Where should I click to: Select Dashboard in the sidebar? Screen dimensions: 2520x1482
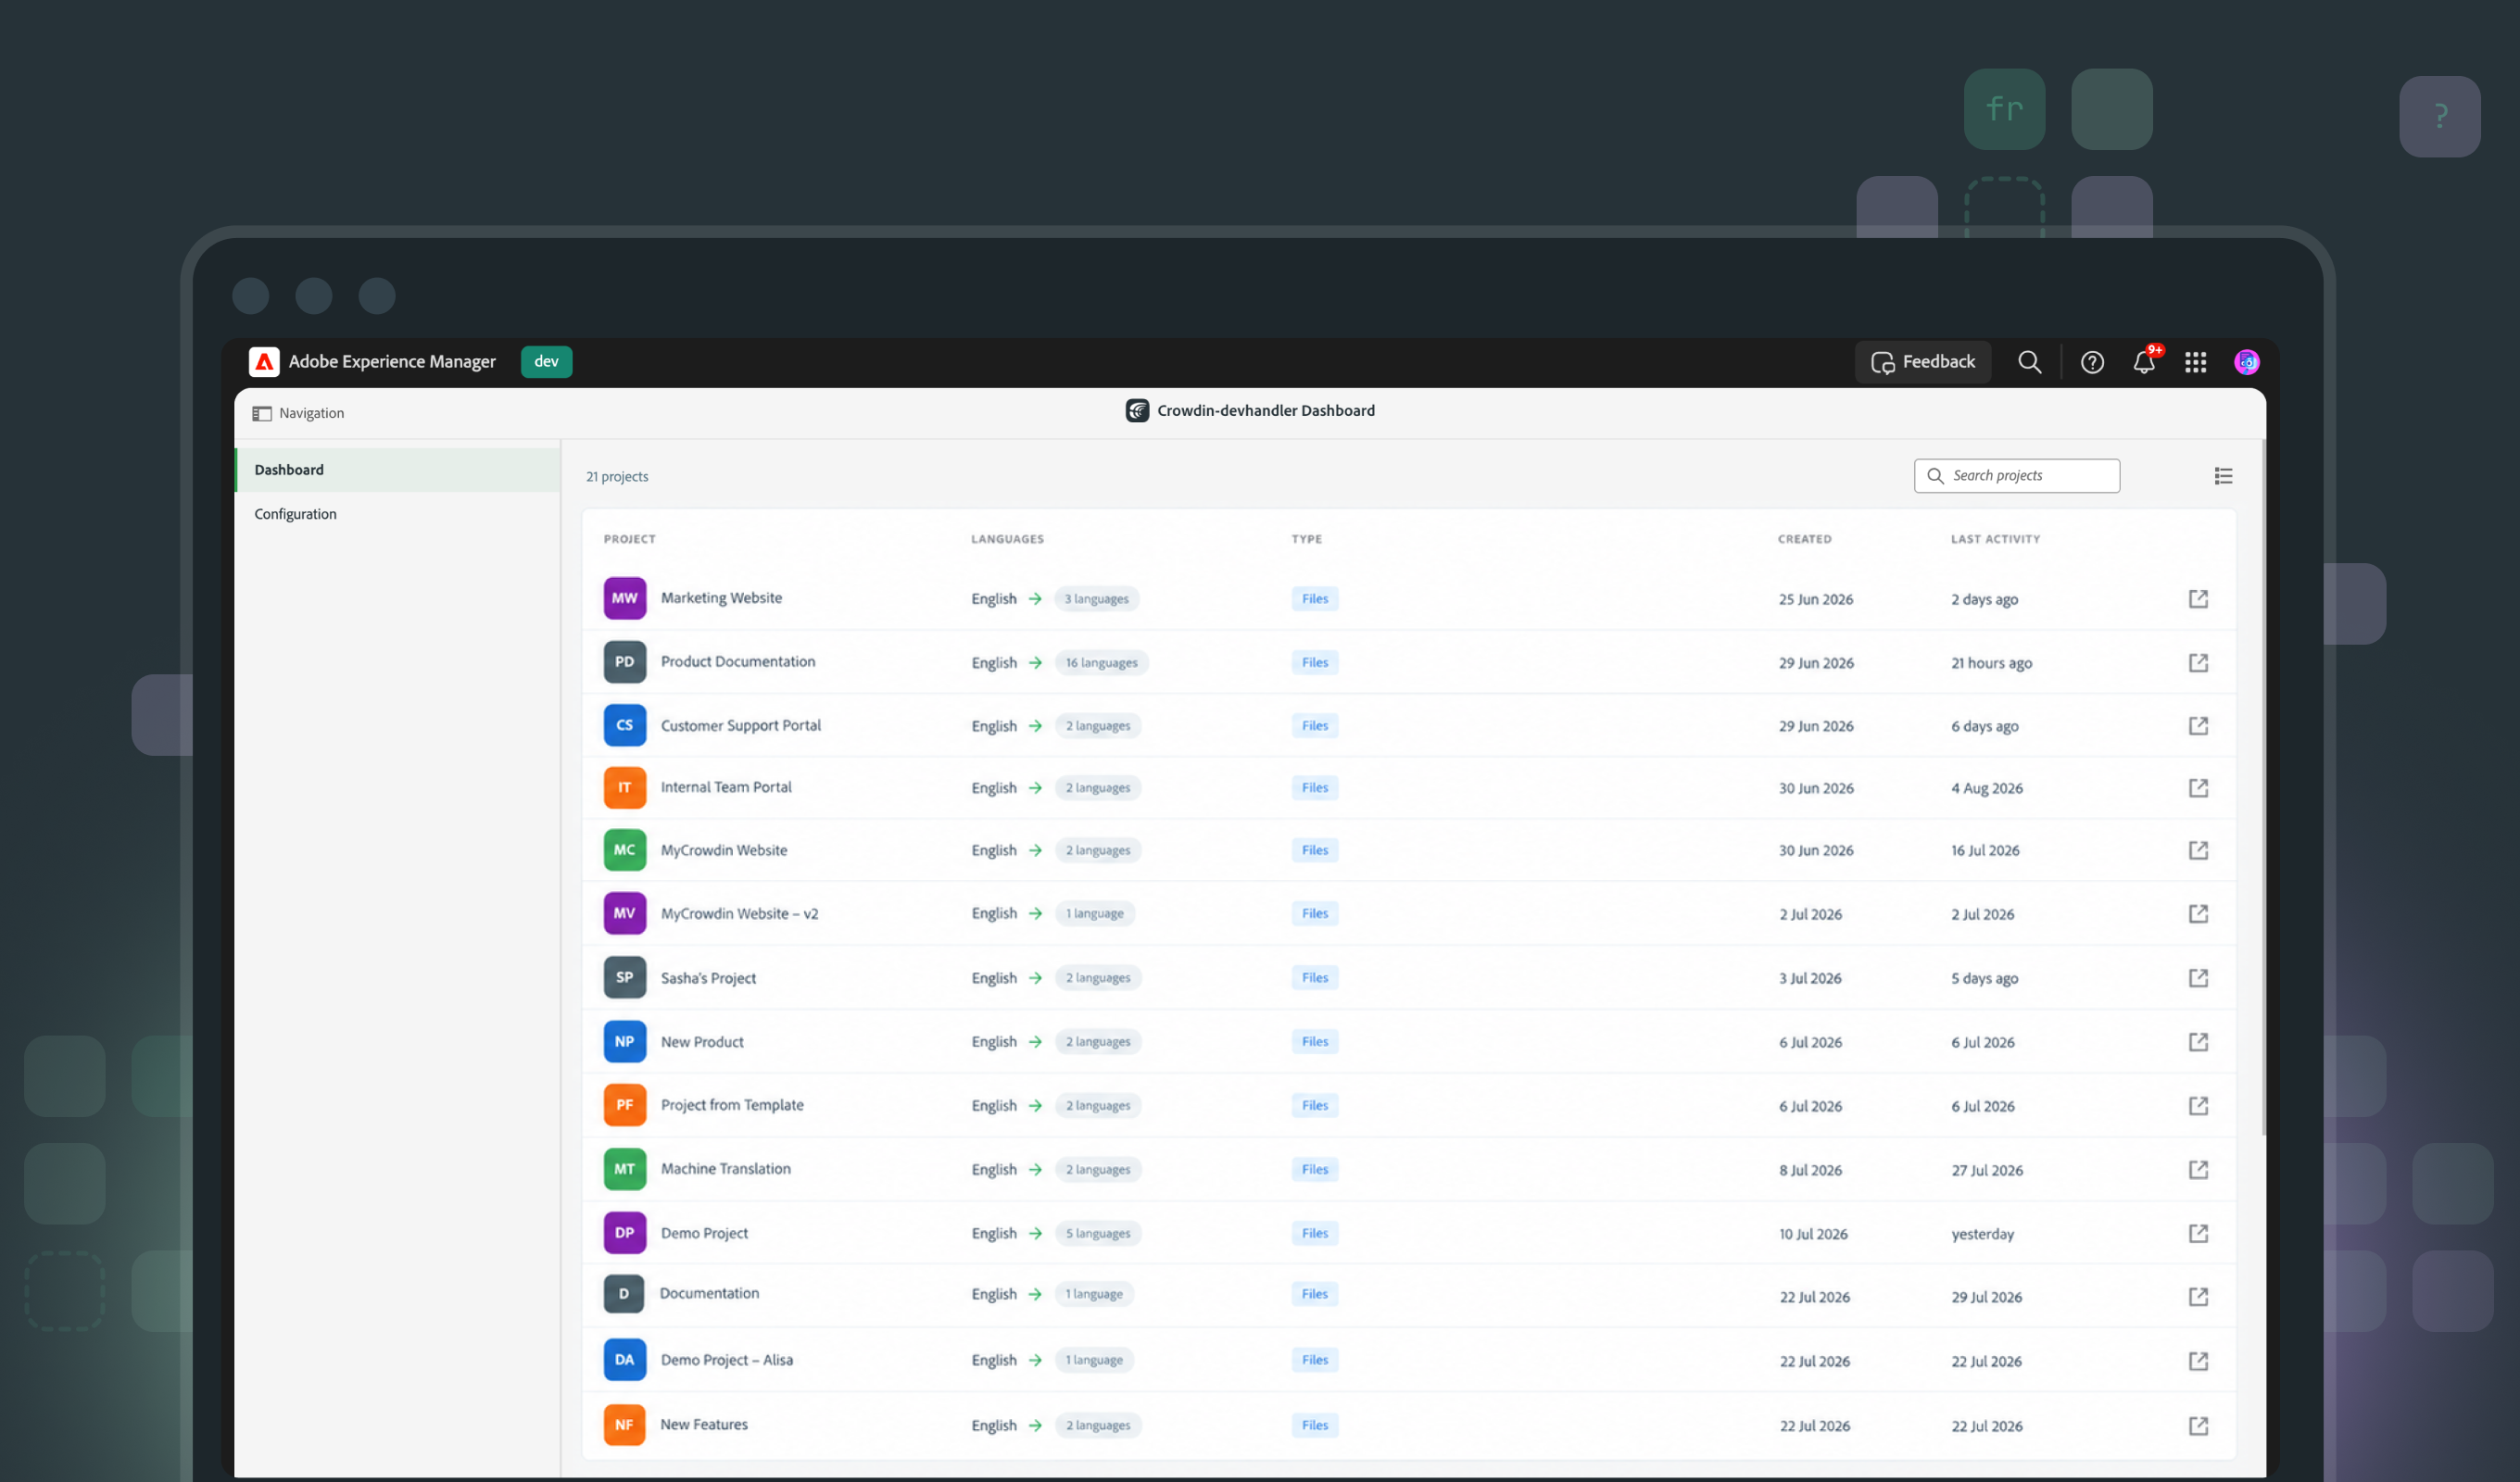coord(398,470)
